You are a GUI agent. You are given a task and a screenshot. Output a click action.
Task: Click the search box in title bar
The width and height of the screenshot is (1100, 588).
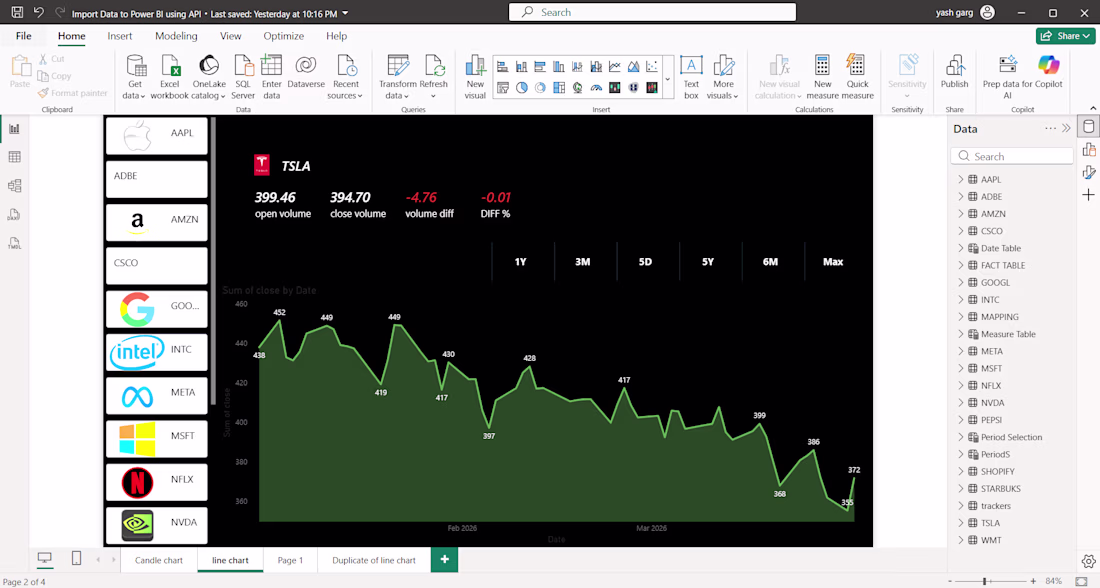[x=652, y=12]
